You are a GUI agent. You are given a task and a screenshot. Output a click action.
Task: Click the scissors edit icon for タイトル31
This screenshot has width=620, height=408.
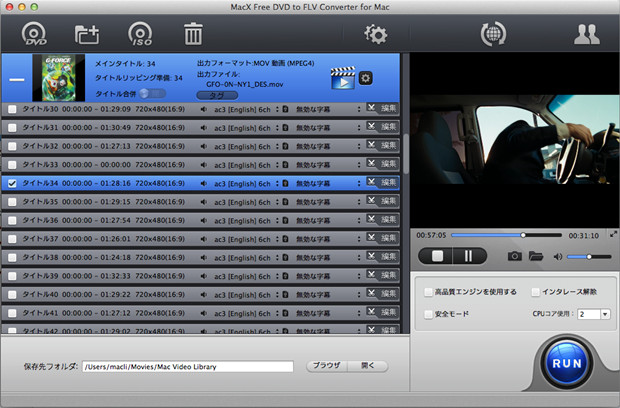tap(371, 126)
